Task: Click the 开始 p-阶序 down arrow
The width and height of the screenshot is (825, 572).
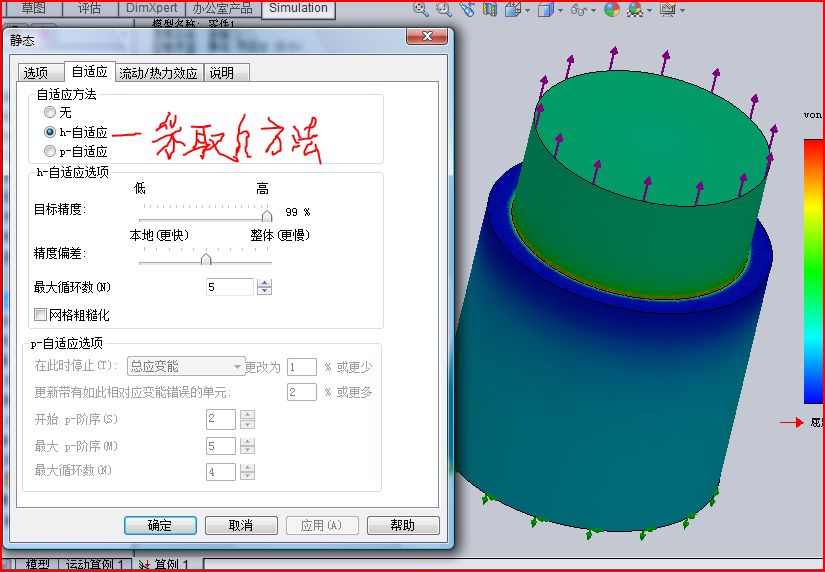Action: click(247, 424)
